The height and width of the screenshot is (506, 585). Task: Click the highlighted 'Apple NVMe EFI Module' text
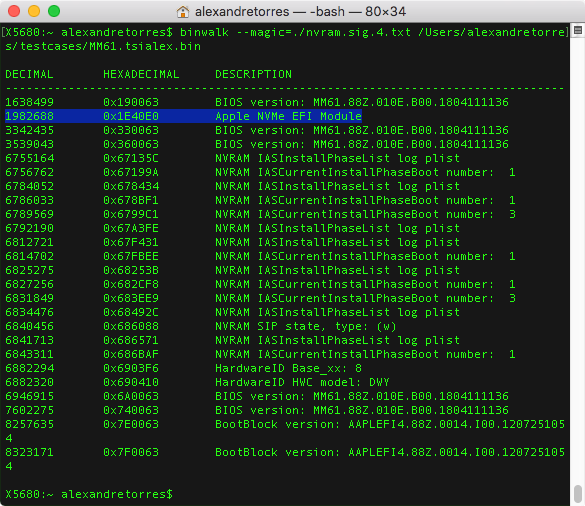288,116
